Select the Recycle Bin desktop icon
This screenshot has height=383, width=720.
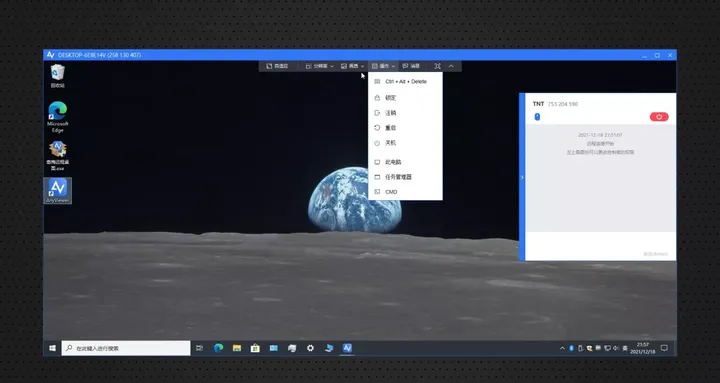57,76
